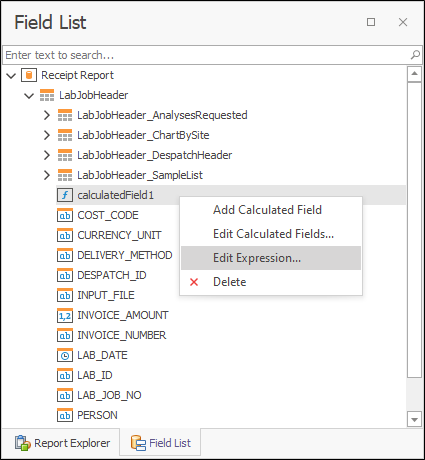Click the INVOICE_AMOUNT numeric field icon

[x=65, y=315]
